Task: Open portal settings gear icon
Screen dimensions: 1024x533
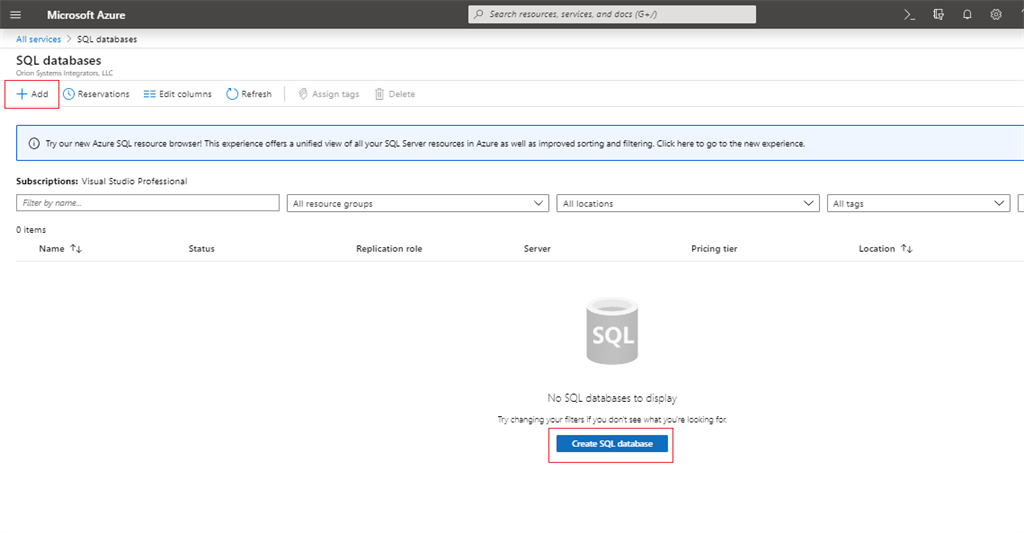Action: click(x=996, y=15)
